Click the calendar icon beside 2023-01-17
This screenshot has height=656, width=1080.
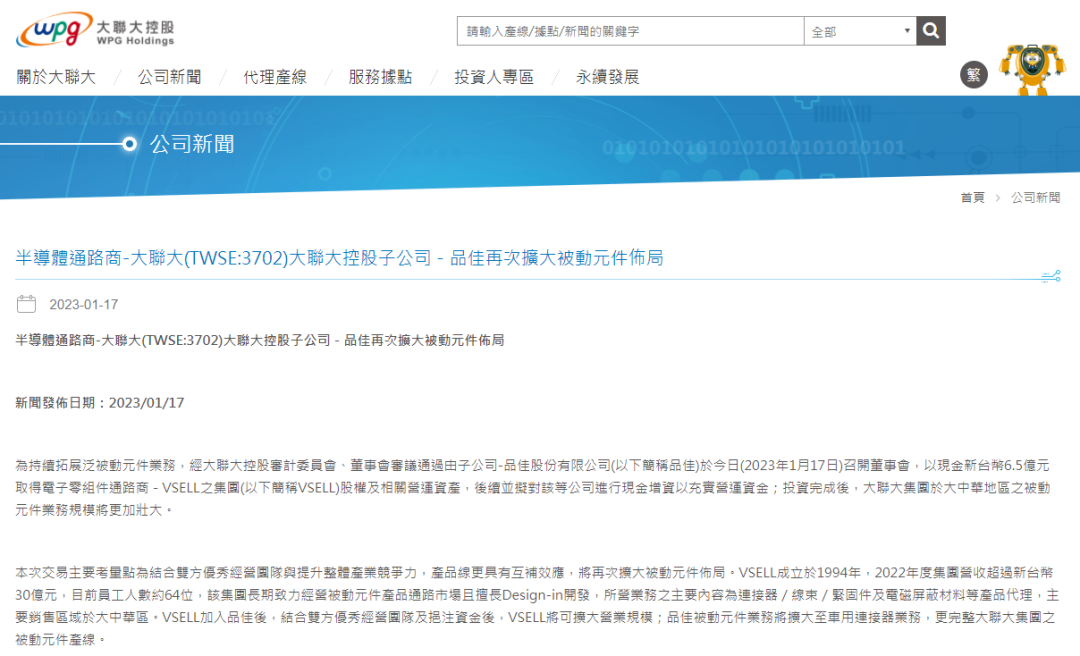click(26, 304)
